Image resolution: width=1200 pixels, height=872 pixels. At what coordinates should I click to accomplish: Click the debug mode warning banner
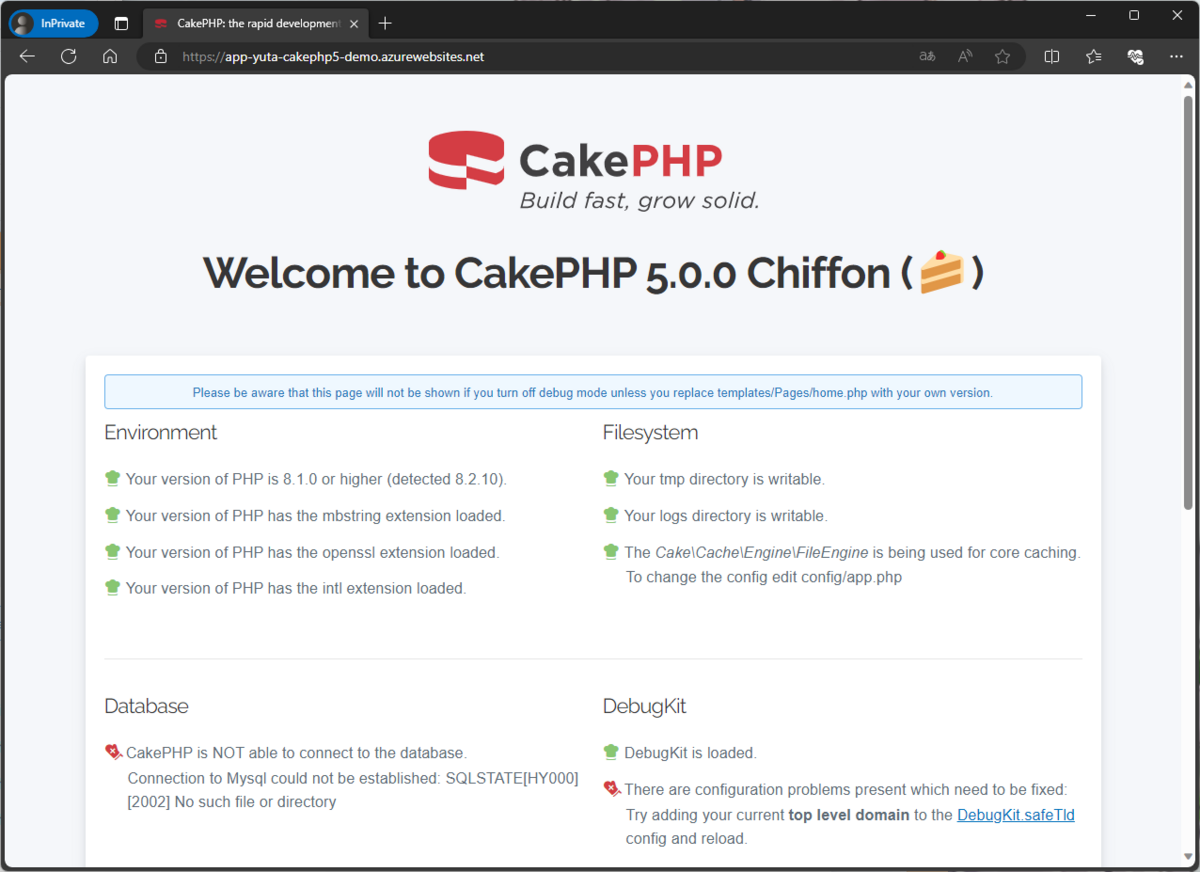pyautogui.click(x=593, y=391)
